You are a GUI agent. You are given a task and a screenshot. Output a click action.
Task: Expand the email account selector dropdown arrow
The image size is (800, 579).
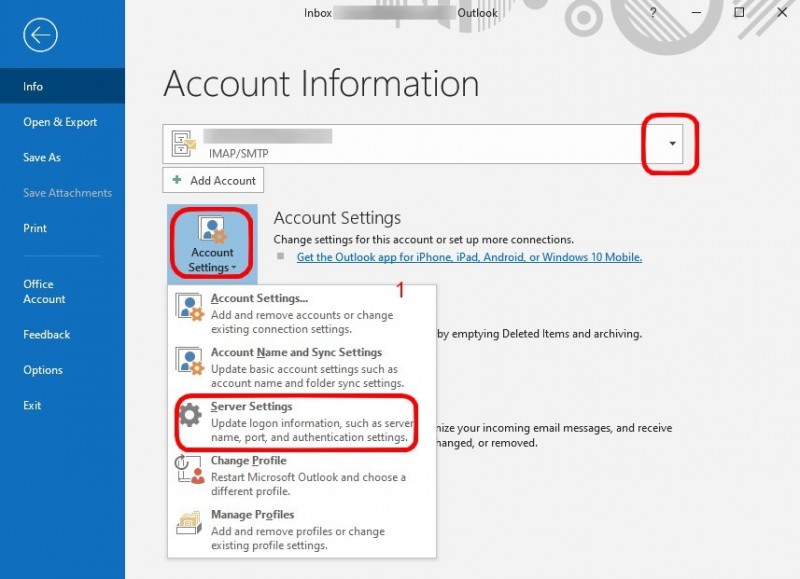click(672, 144)
